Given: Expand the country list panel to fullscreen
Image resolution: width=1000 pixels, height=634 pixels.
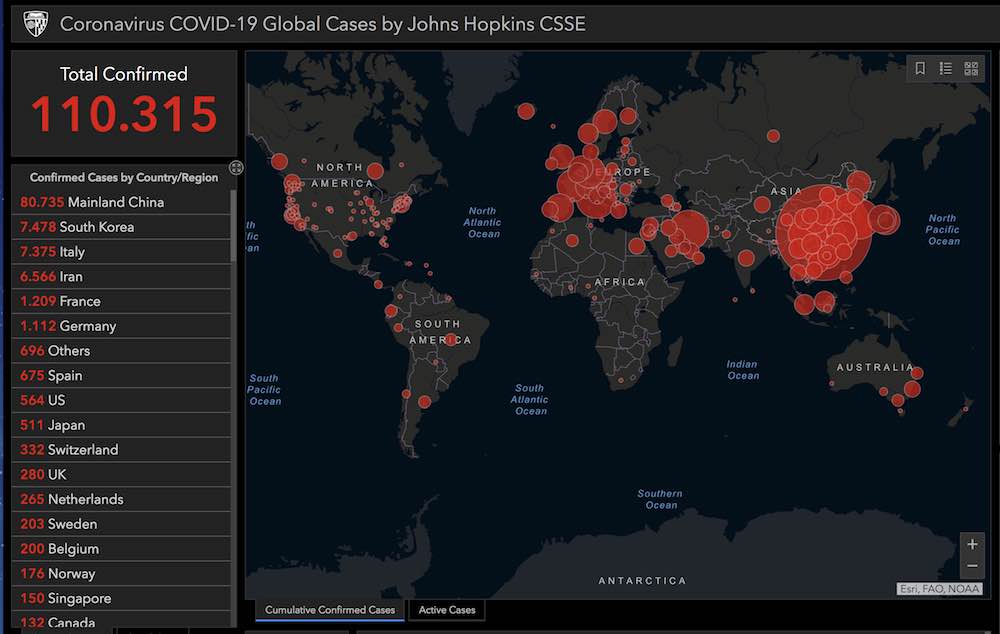Looking at the screenshot, I should click(x=236, y=168).
